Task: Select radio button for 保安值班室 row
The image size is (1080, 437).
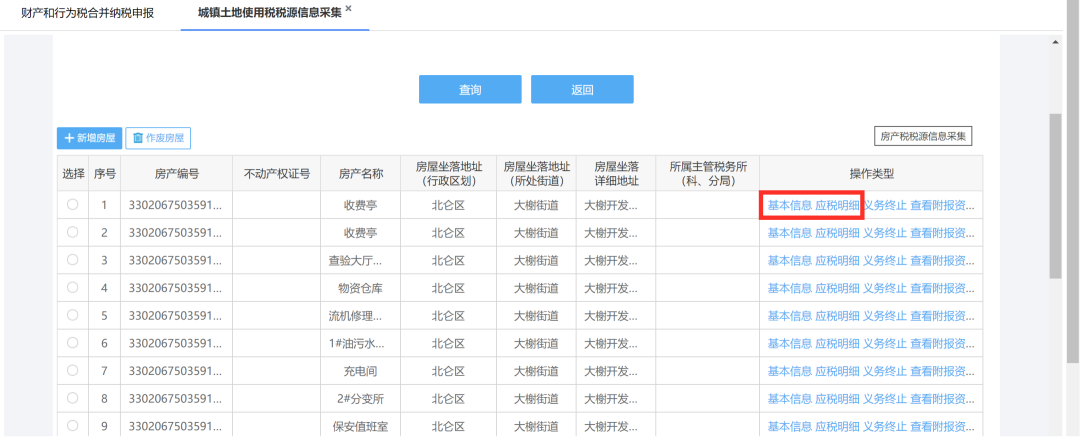Action: coord(72,425)
